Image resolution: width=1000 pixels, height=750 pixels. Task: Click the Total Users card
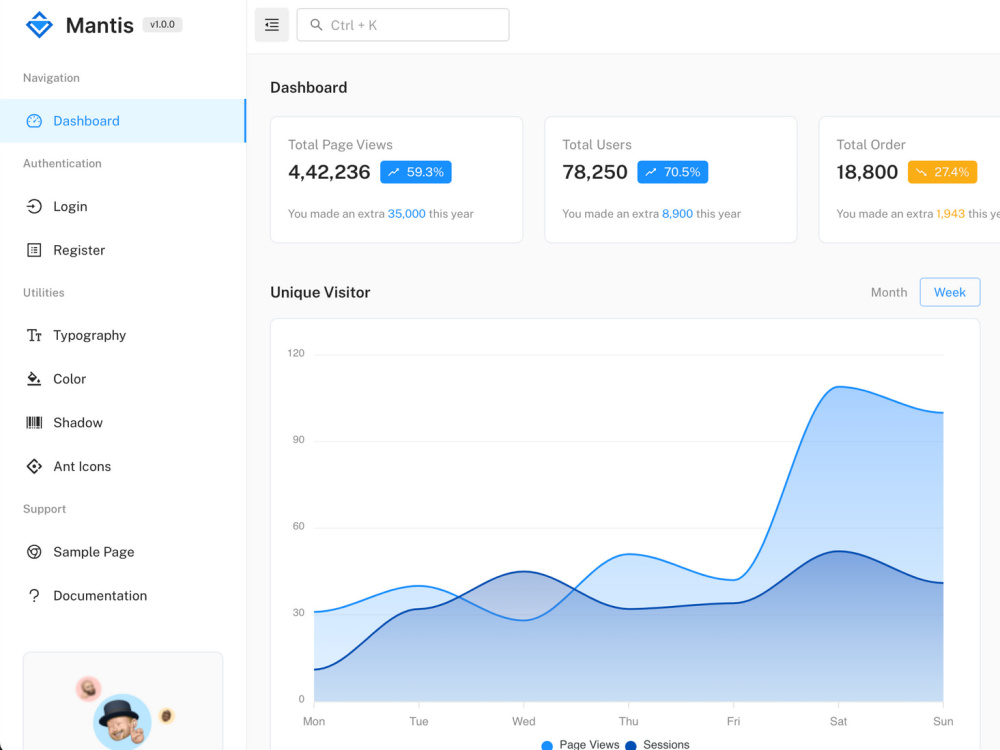(671, 179)
